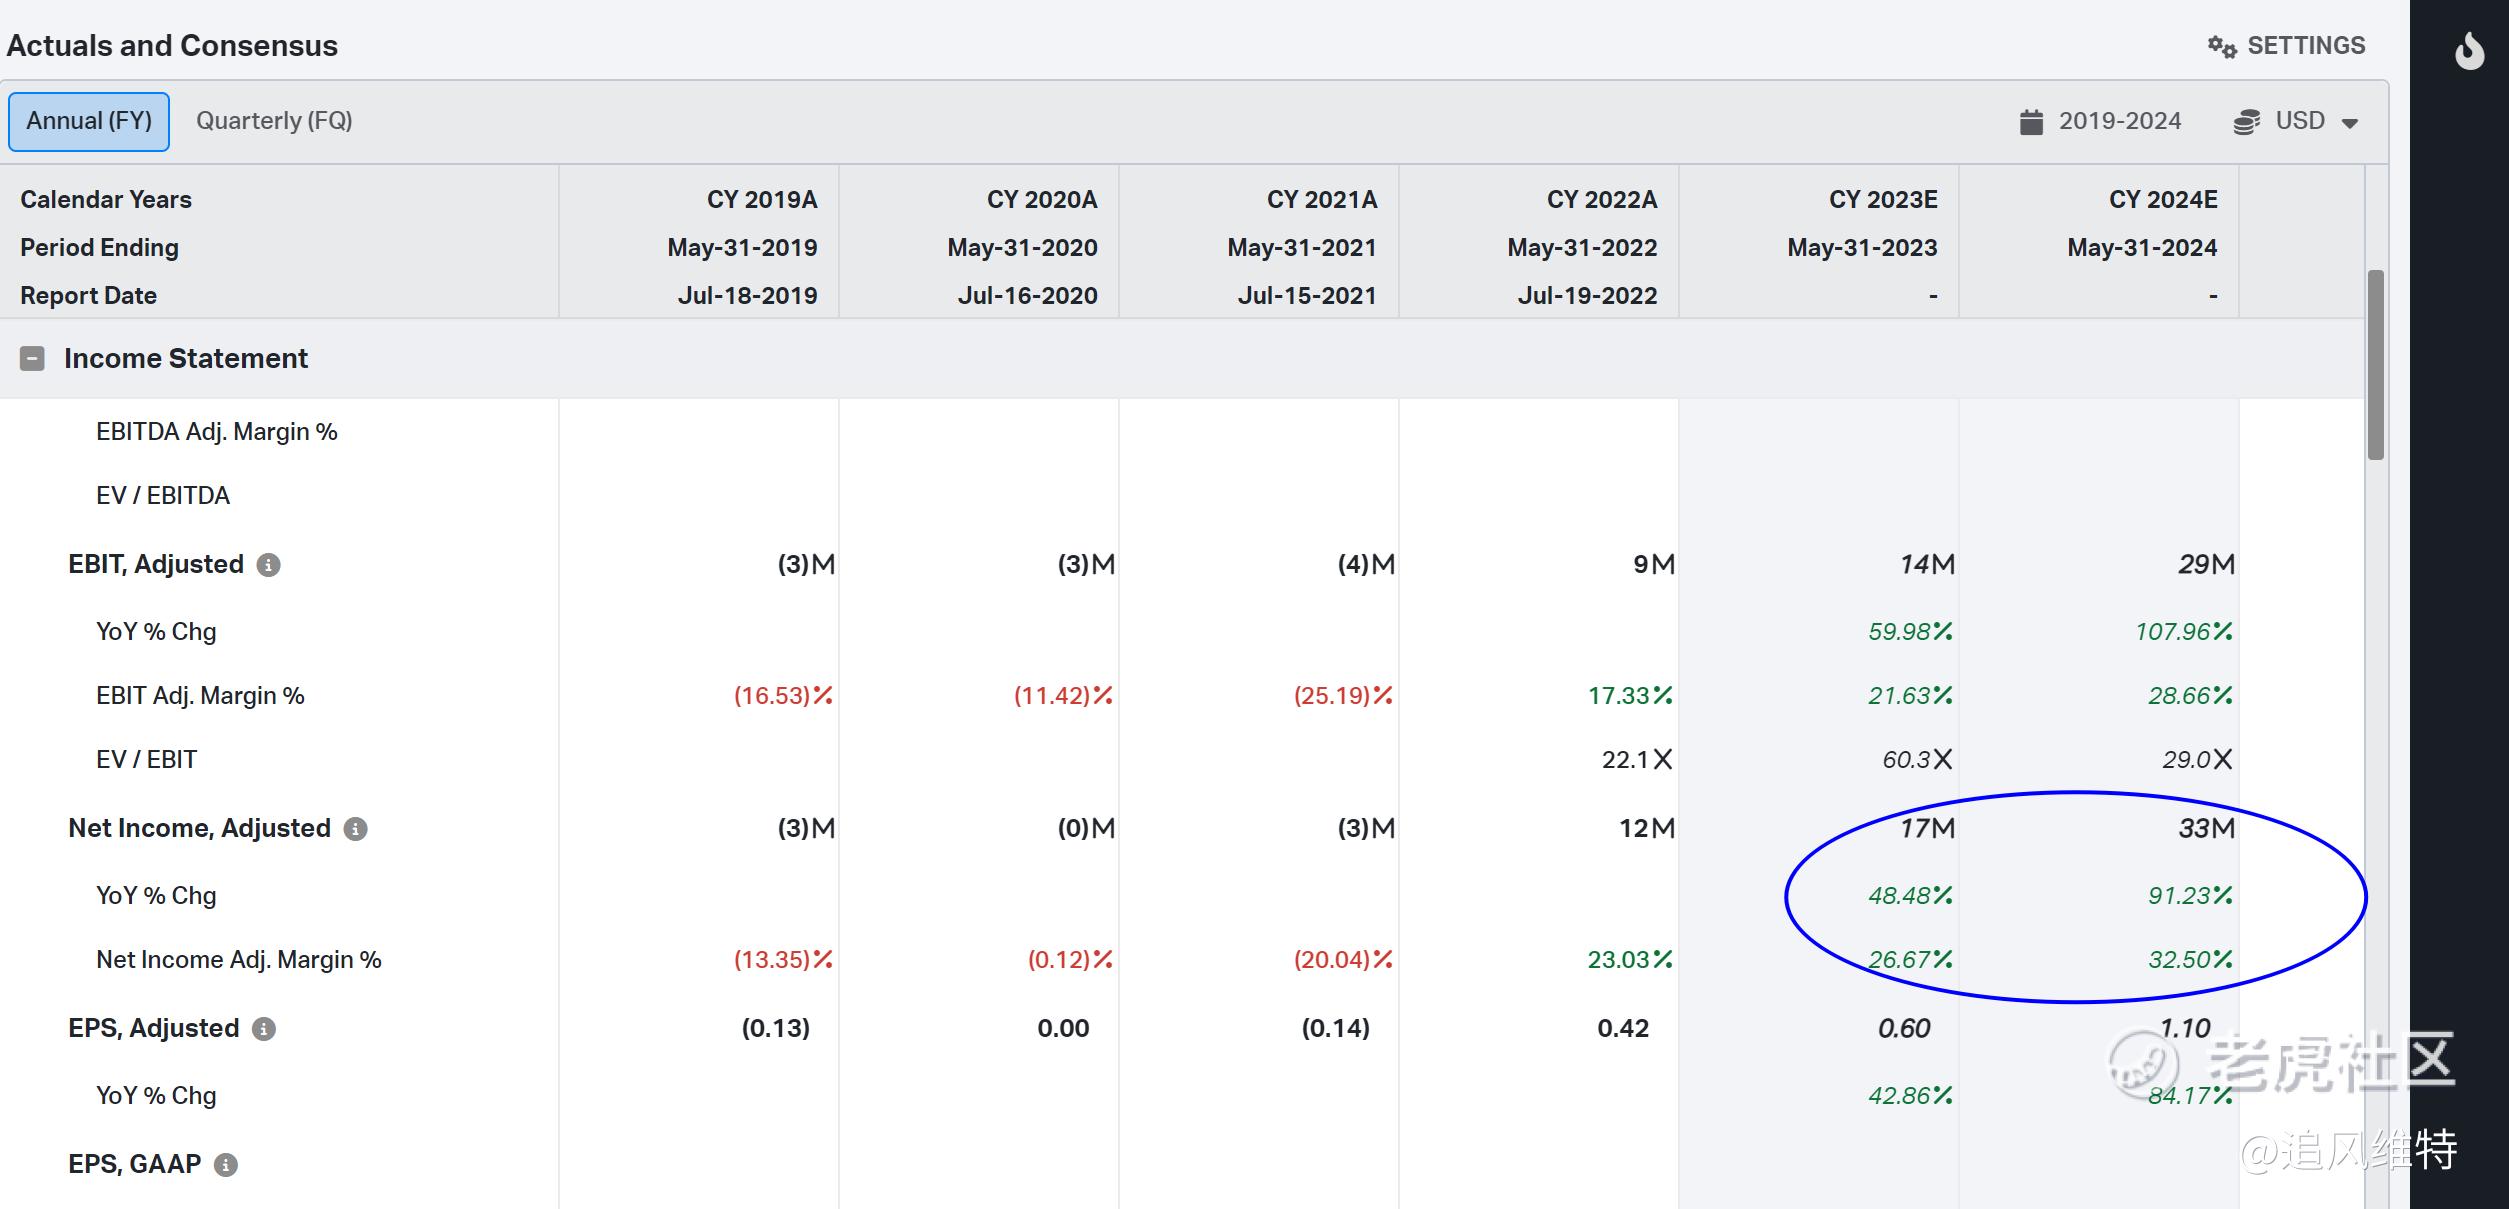Select the CY 2022A column header
Viewport: 2509px width, 1209px height.
pos(1602,200)
